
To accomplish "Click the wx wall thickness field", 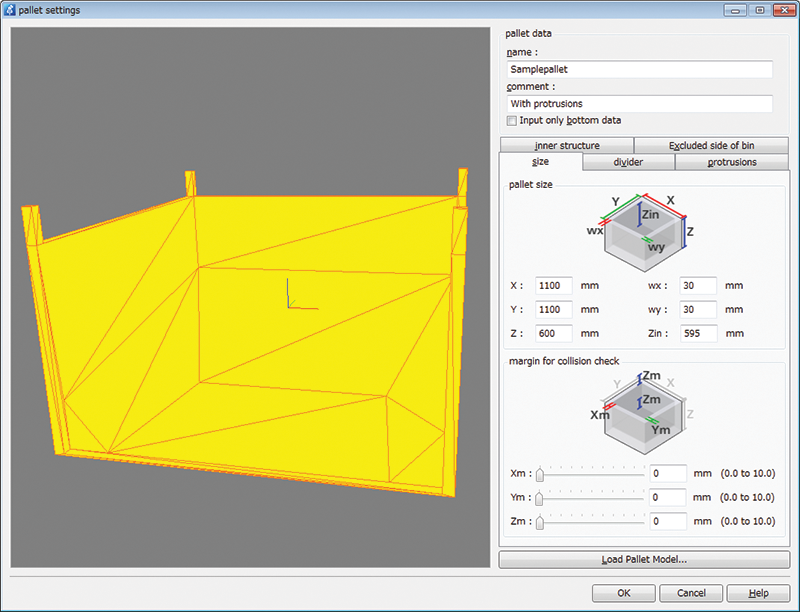I will coord(698,286).
